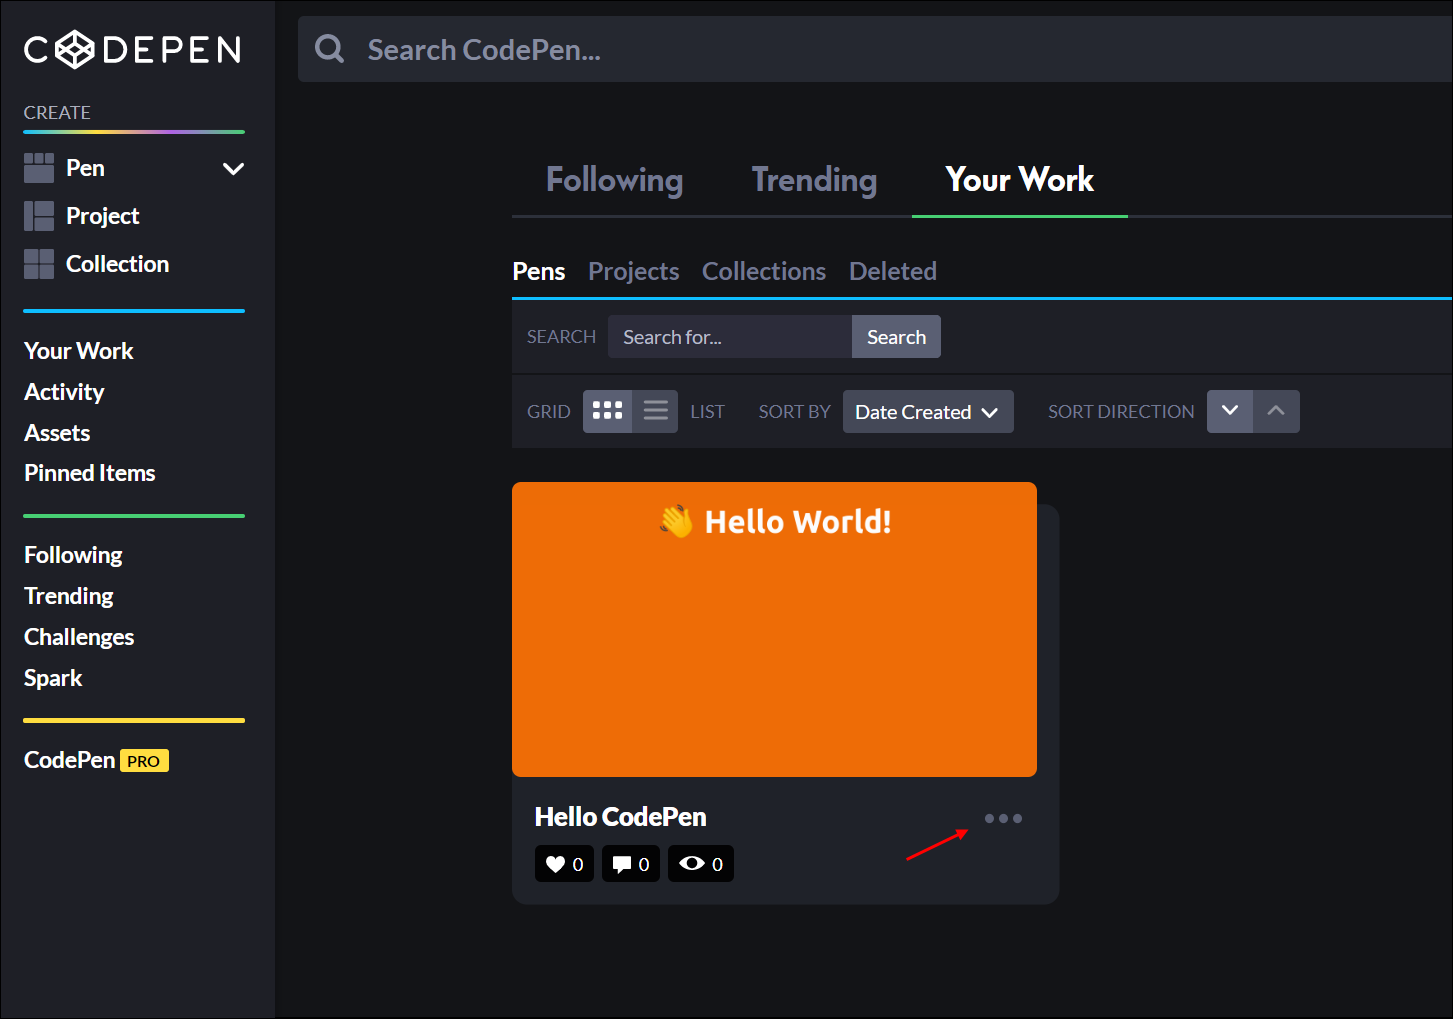1453x1019 pixels.
Task: Click the CodePen PRO link
Action: click(x=96, y=760)
